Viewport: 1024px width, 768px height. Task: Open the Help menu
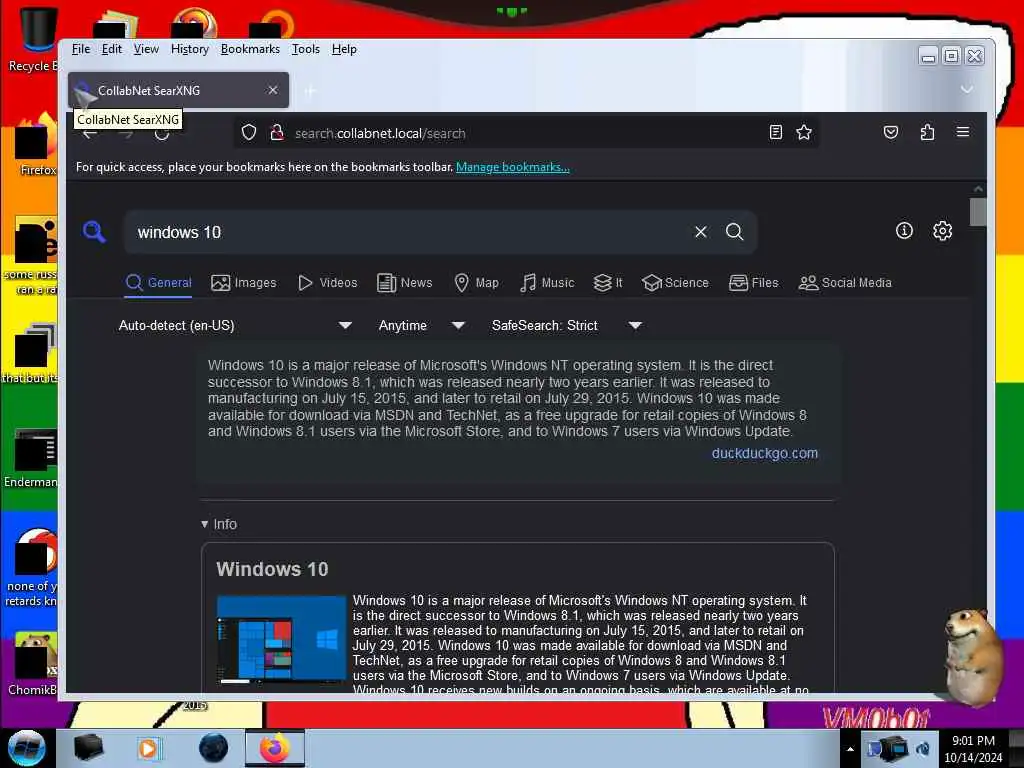click(x=344, y=49)
